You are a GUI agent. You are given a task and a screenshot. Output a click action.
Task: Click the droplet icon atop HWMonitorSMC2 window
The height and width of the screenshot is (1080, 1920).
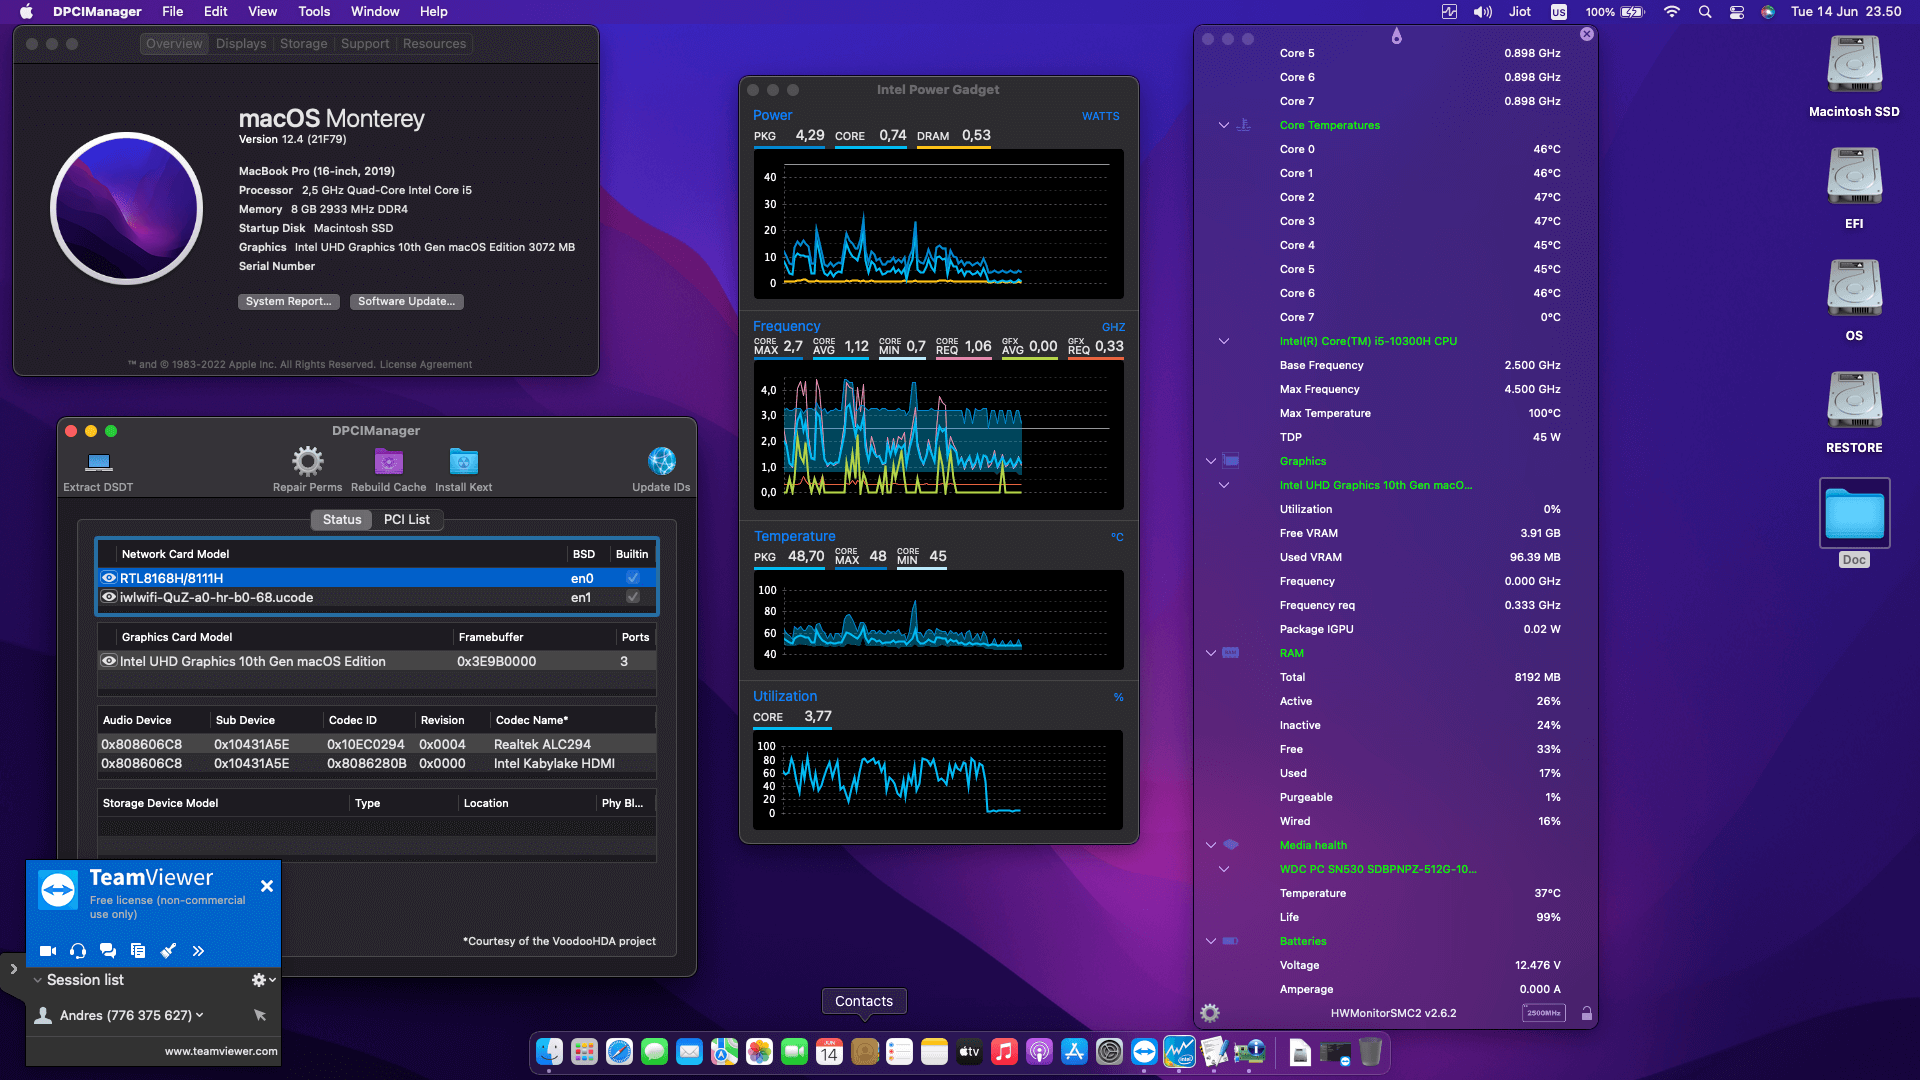(x=1396, y=36)
